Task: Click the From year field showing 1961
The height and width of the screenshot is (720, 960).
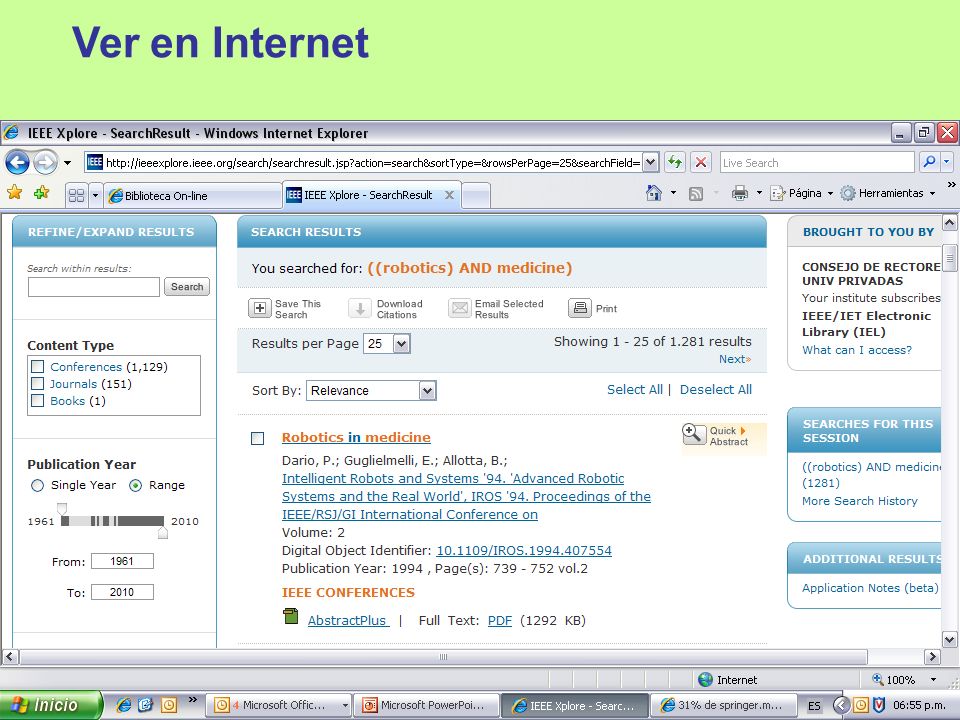Action: [x=122, y=561]
